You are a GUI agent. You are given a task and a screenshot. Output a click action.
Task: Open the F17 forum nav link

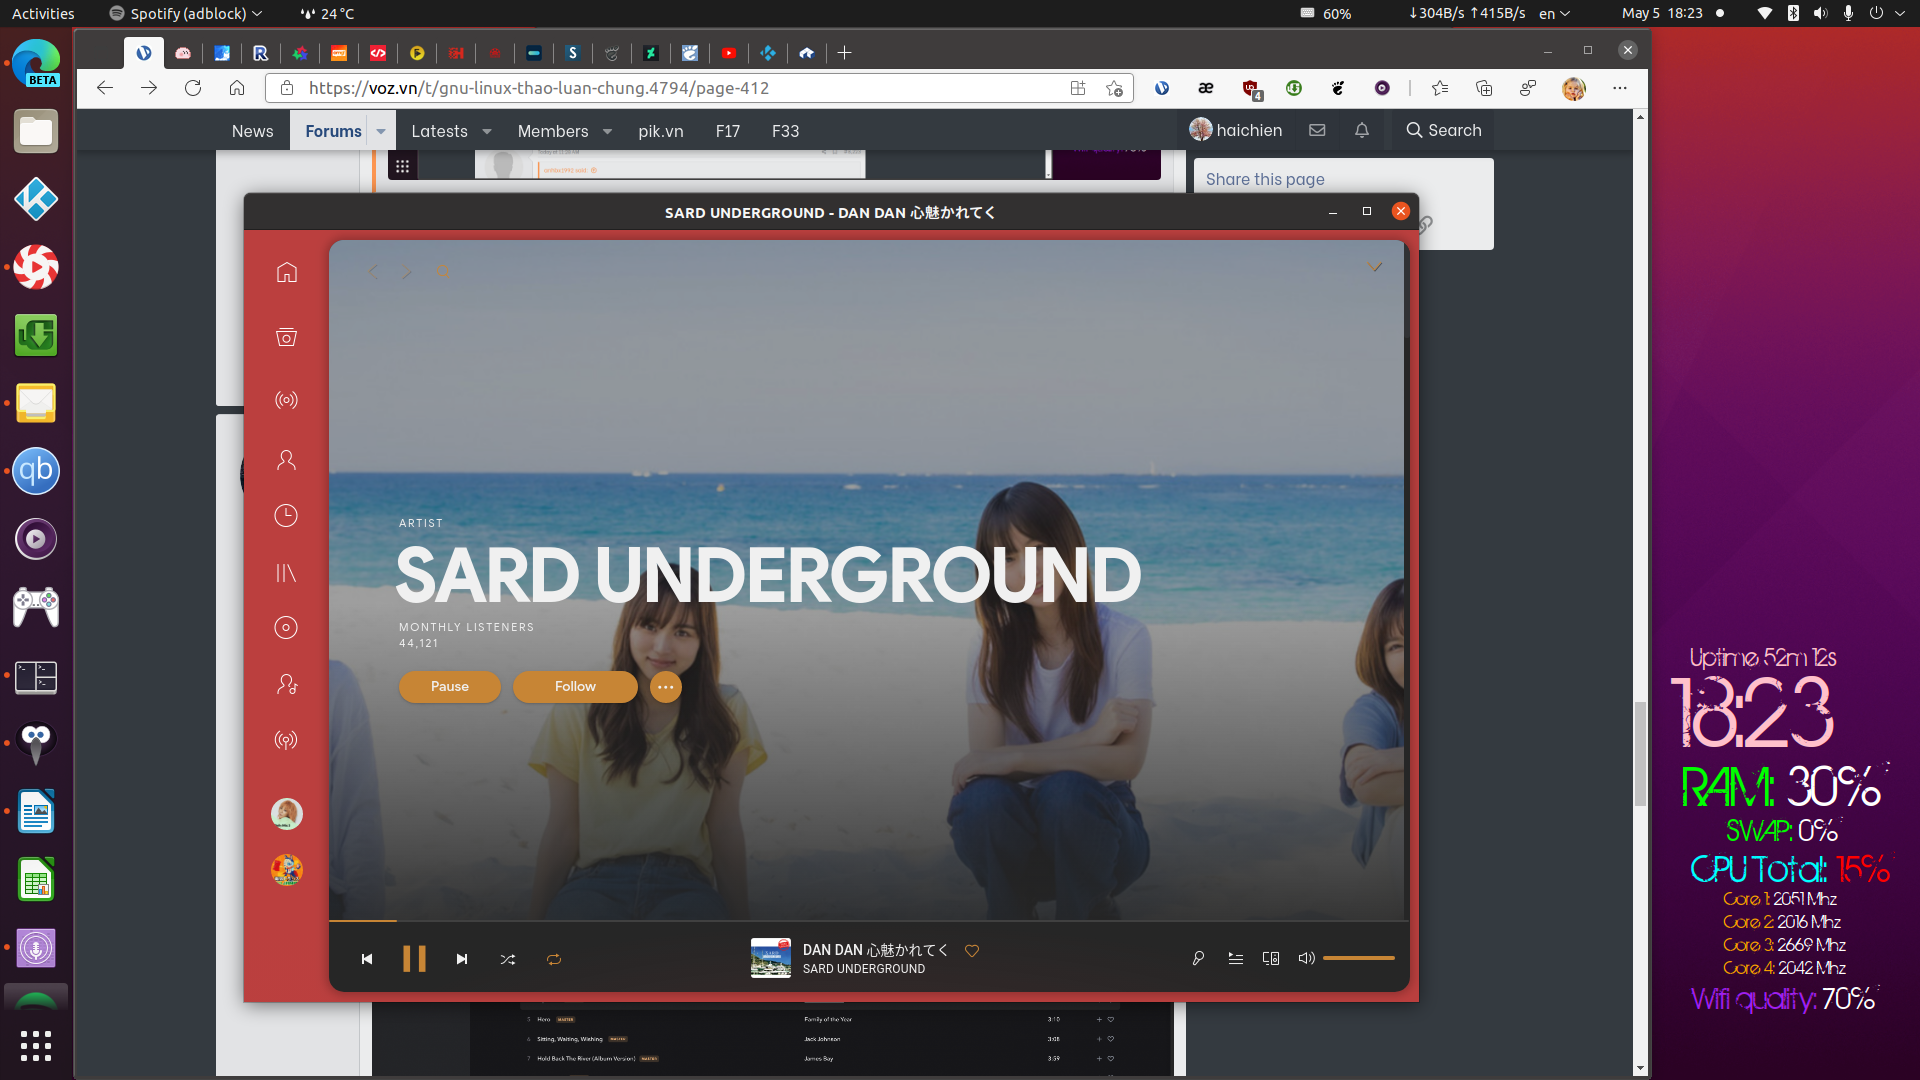728,131
